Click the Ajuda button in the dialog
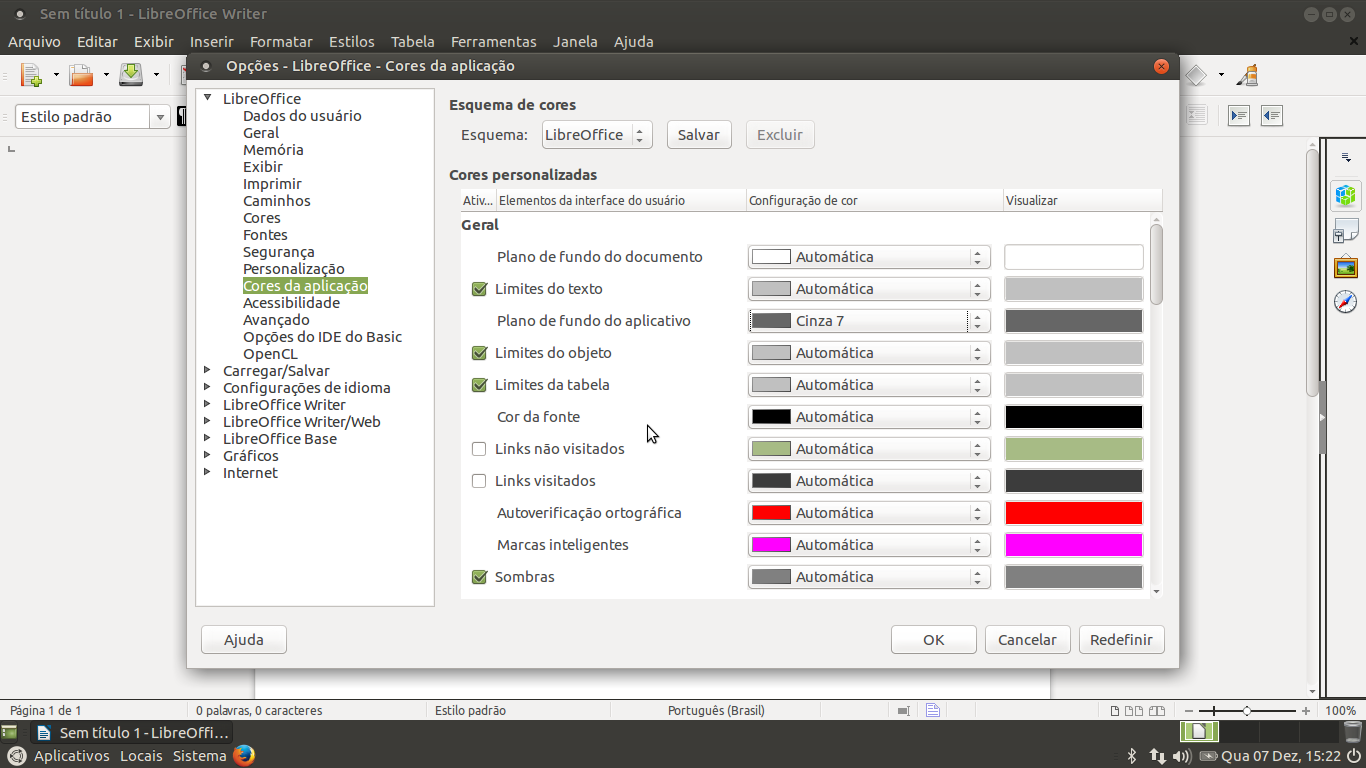The width and height of the screenshot is (1366, 768). pyautogui.click(x=244, y=640)
